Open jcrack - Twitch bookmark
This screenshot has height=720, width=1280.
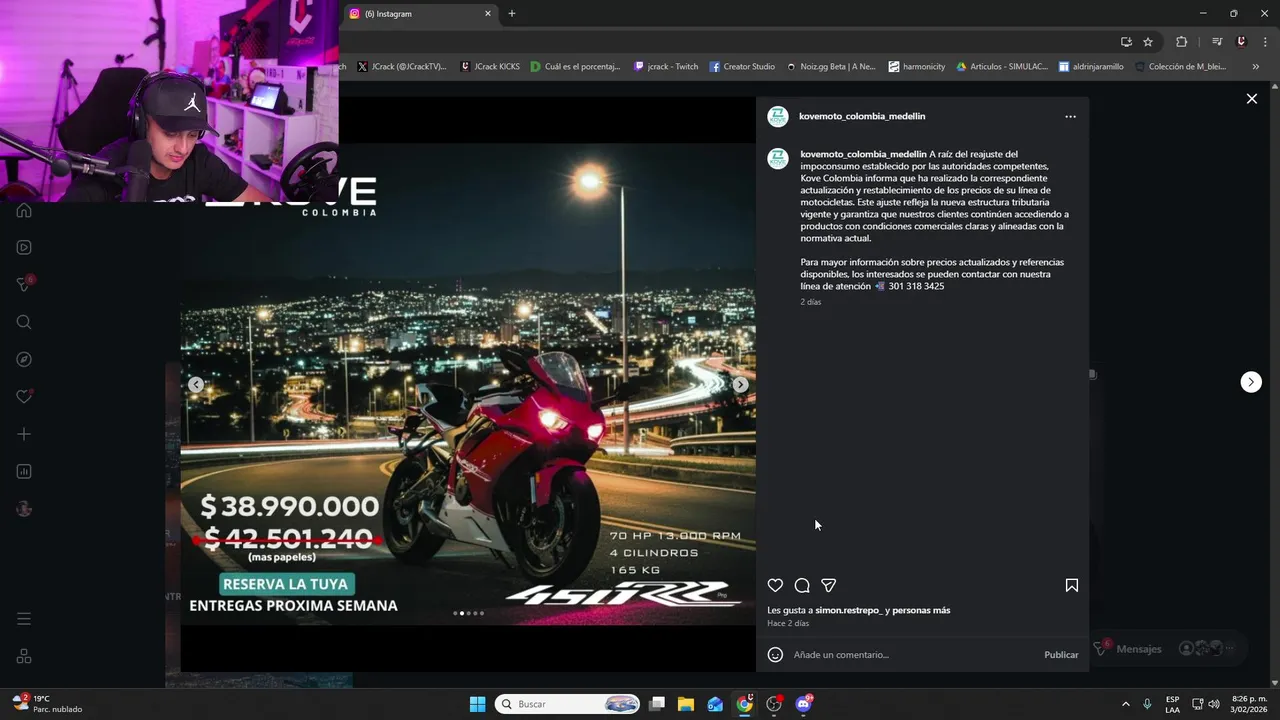point(666,67)
